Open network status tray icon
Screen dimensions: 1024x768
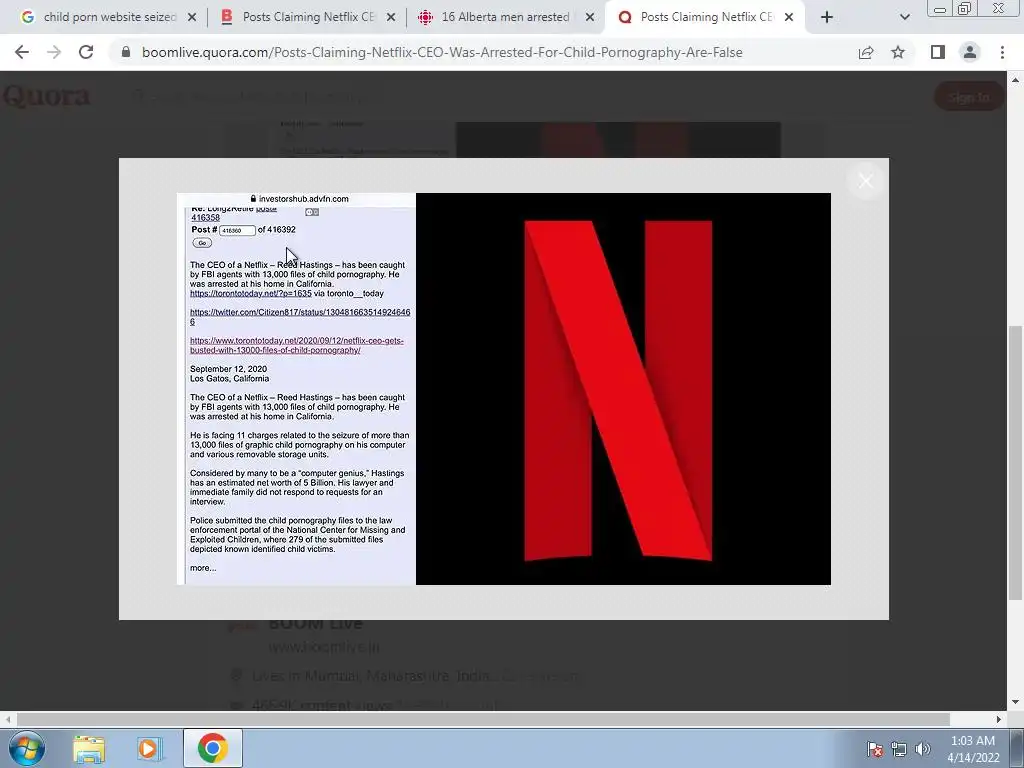pos(899,749)
